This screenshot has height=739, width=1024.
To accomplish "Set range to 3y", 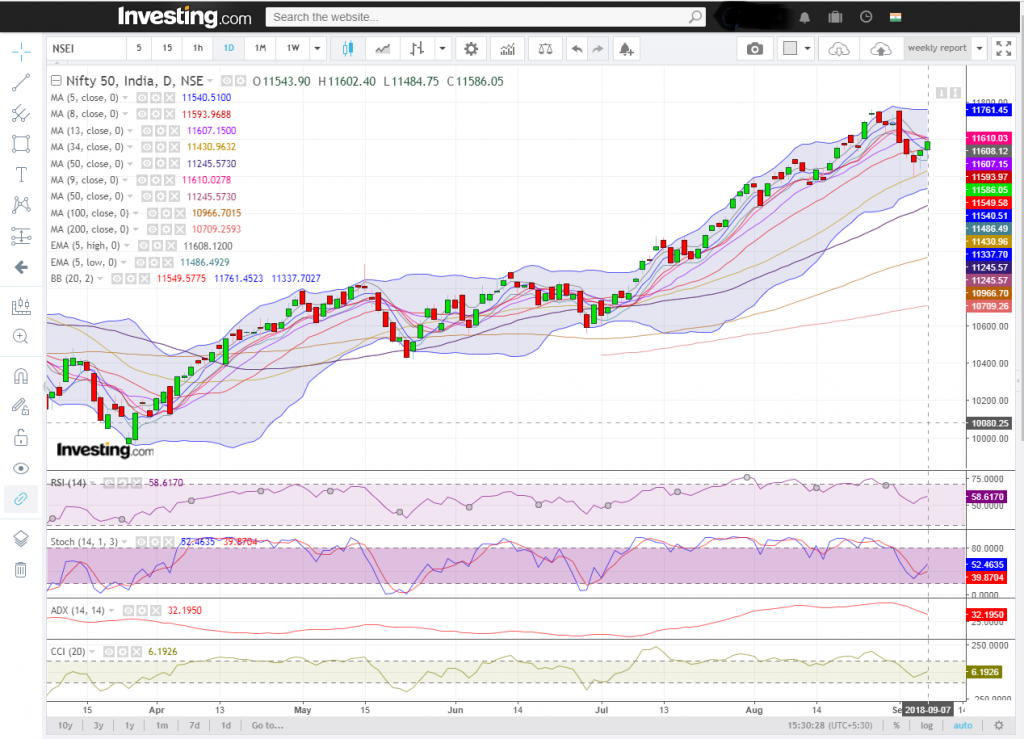I will (x=99, y=725).
